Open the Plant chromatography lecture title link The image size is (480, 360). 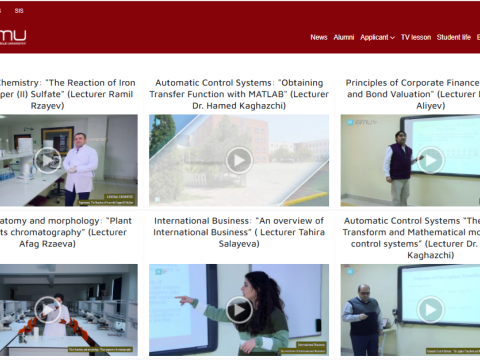[x=66, y=232]
